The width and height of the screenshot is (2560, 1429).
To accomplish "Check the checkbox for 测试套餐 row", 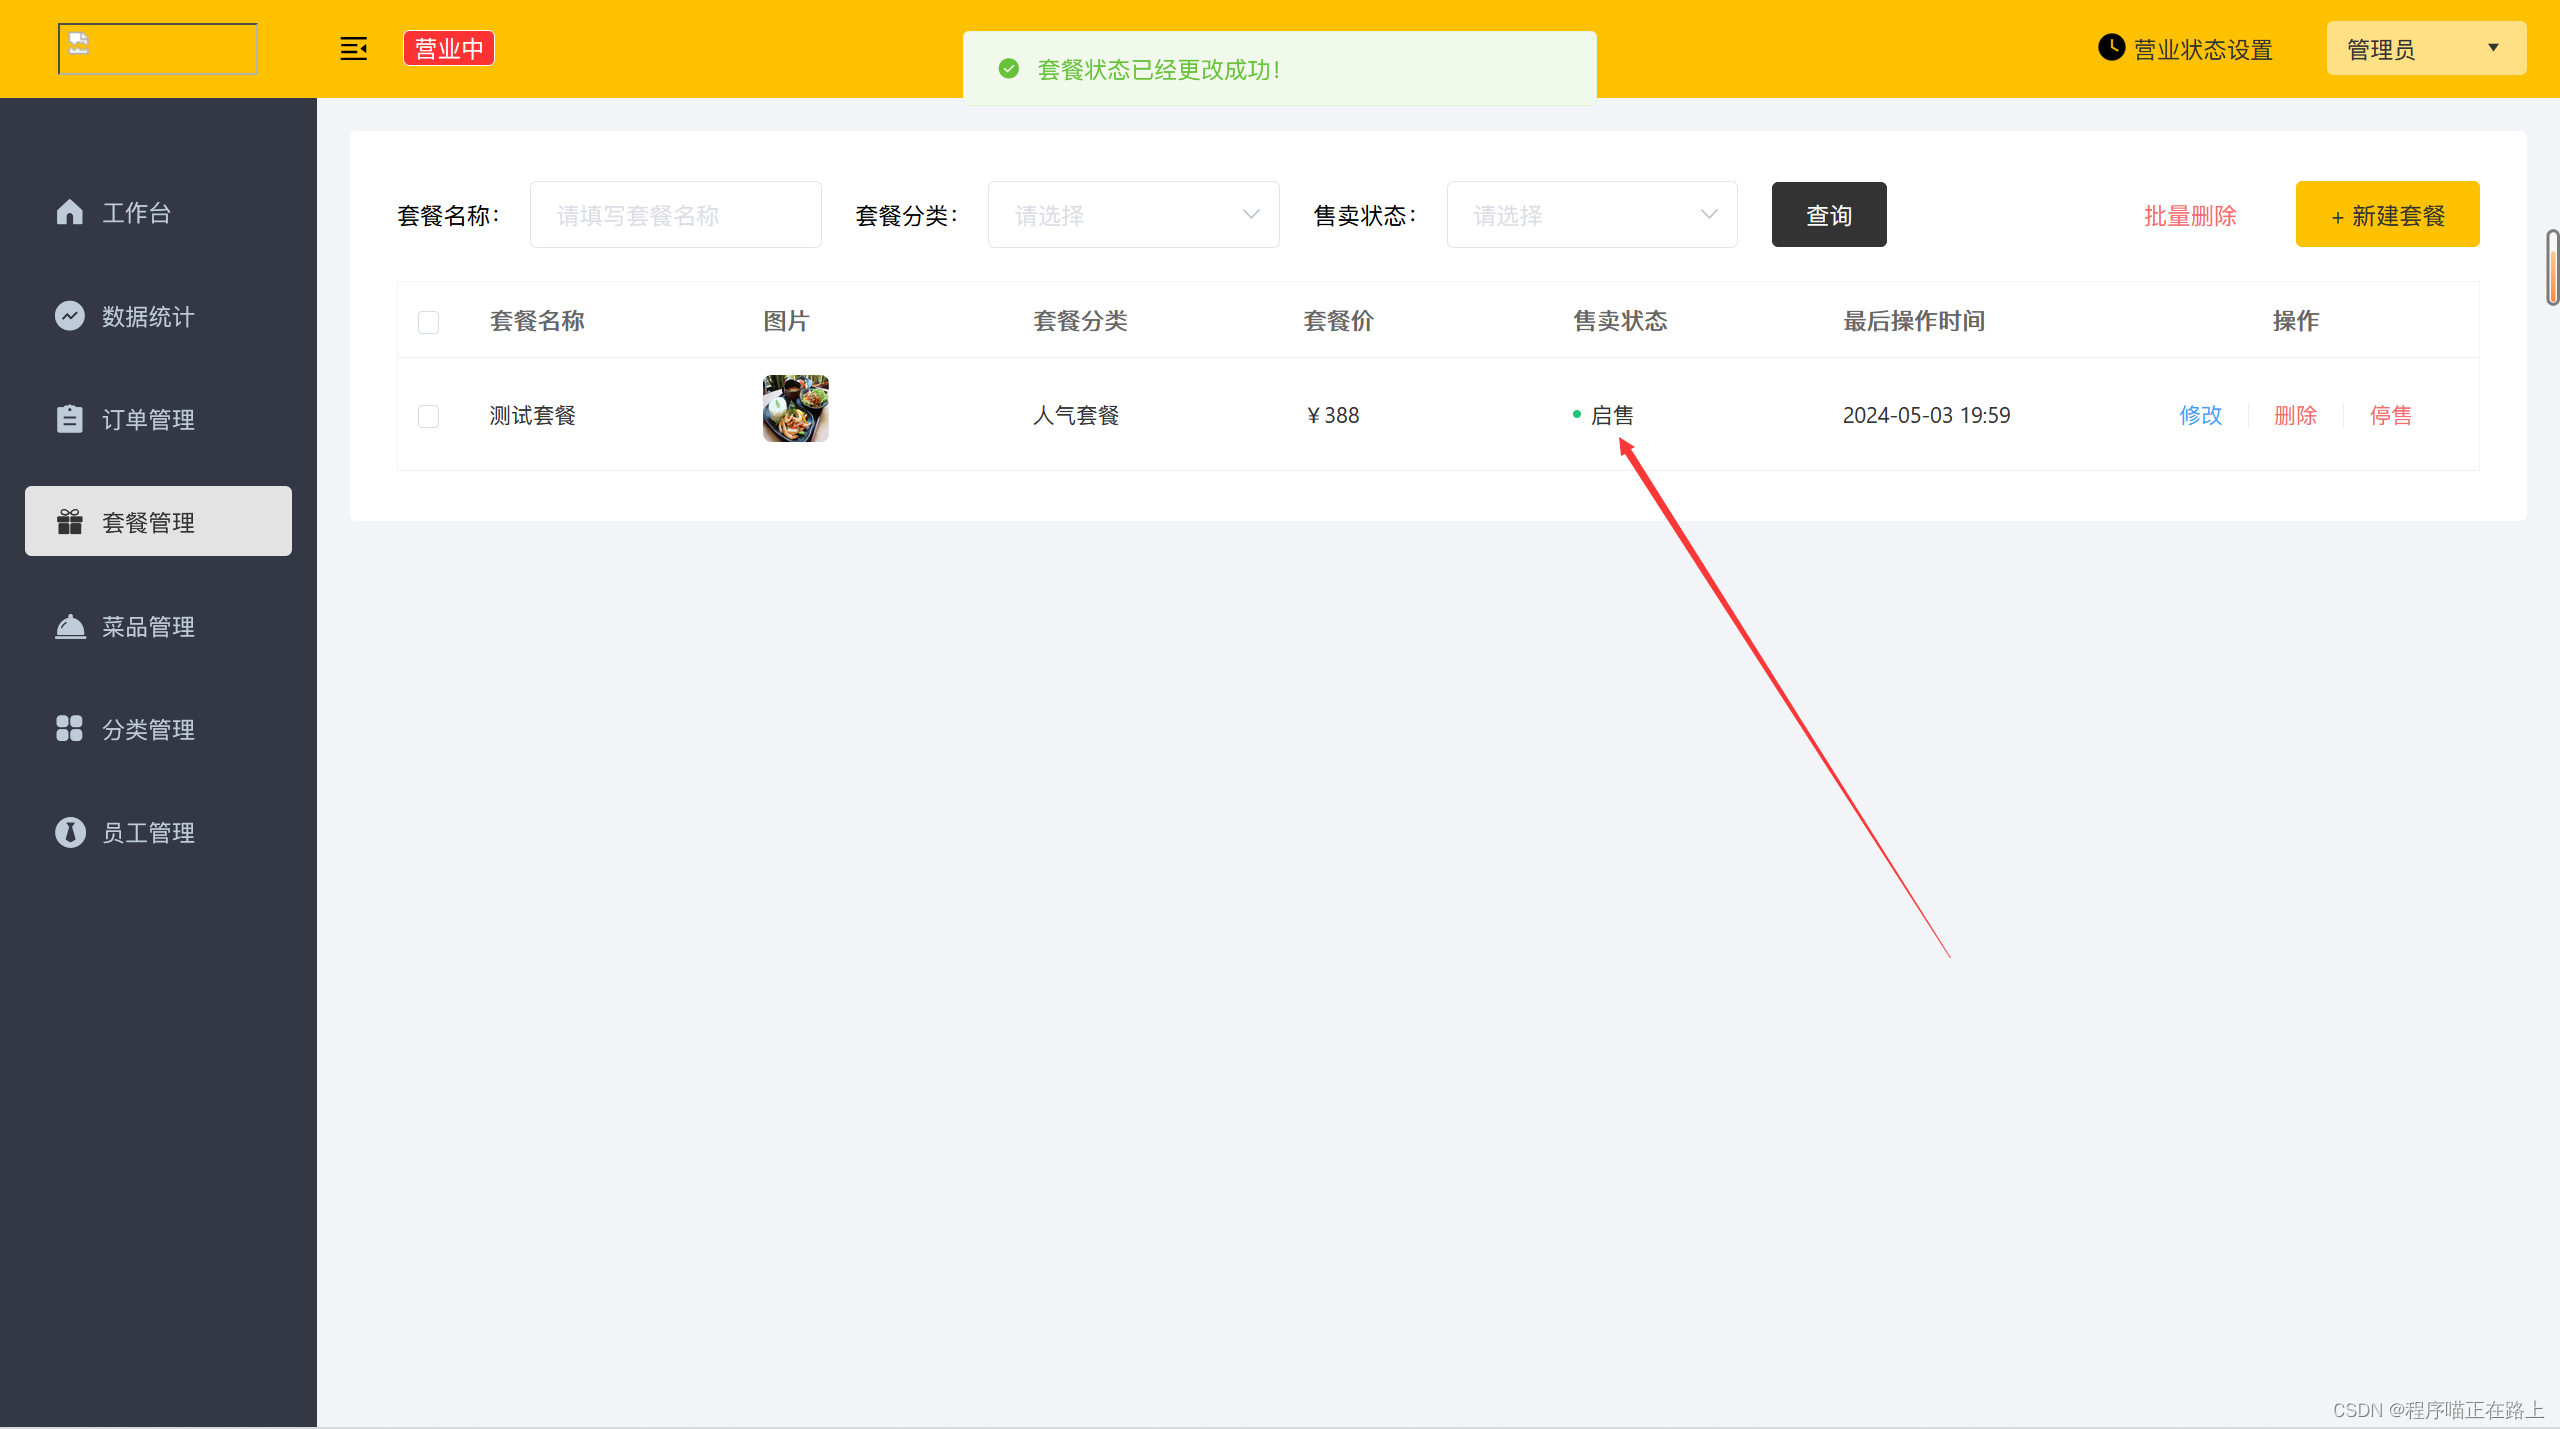I will tap(429, 416).
